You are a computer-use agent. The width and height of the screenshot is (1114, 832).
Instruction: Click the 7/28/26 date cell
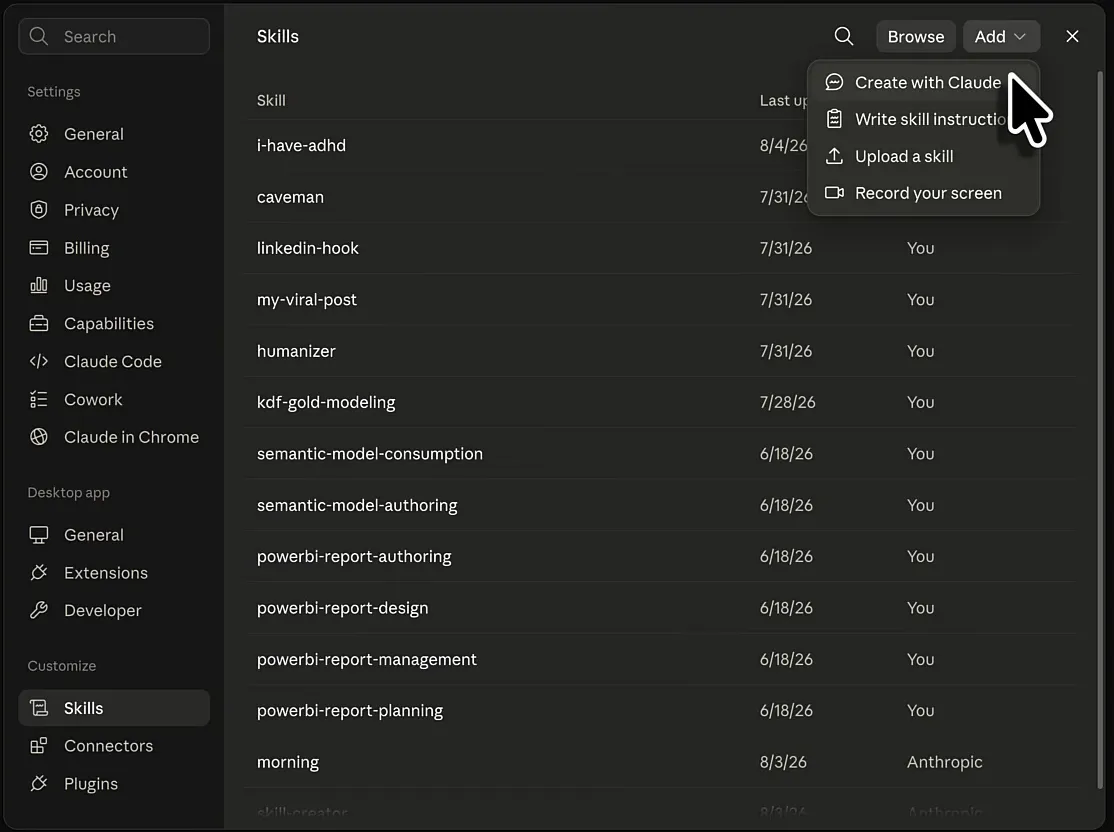pyautogui.click(x=787, y=402)
